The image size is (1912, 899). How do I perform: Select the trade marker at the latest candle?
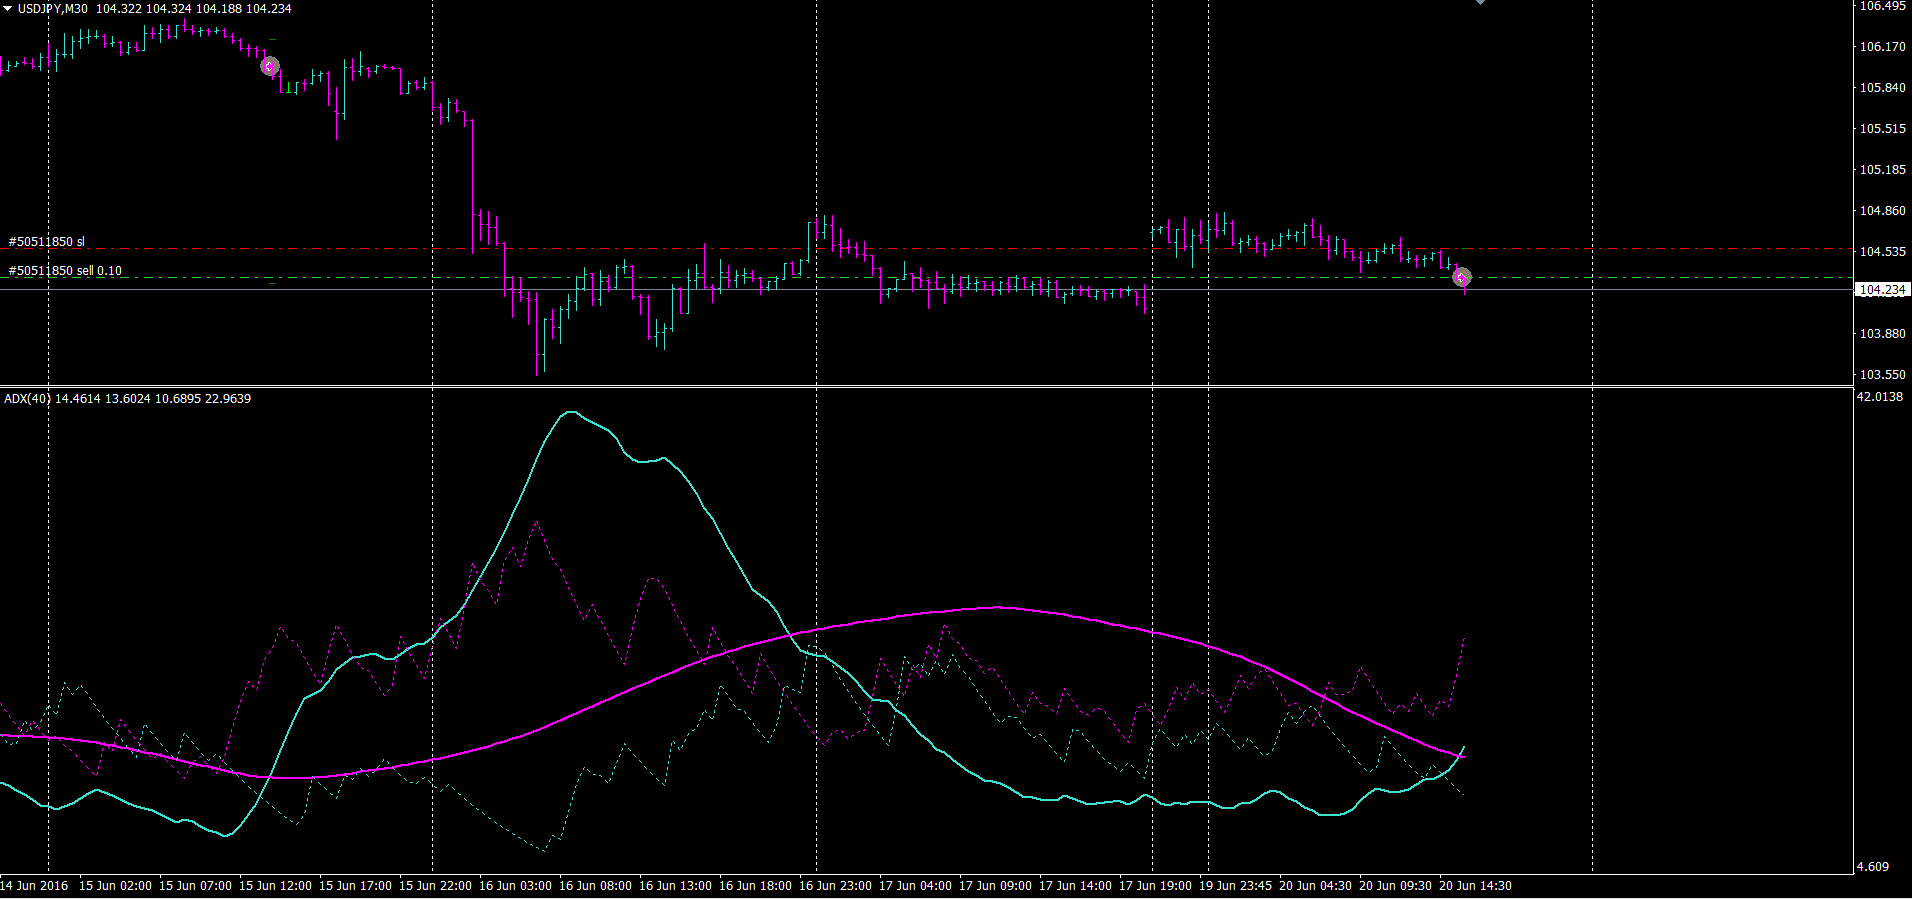coord(1461,277)
